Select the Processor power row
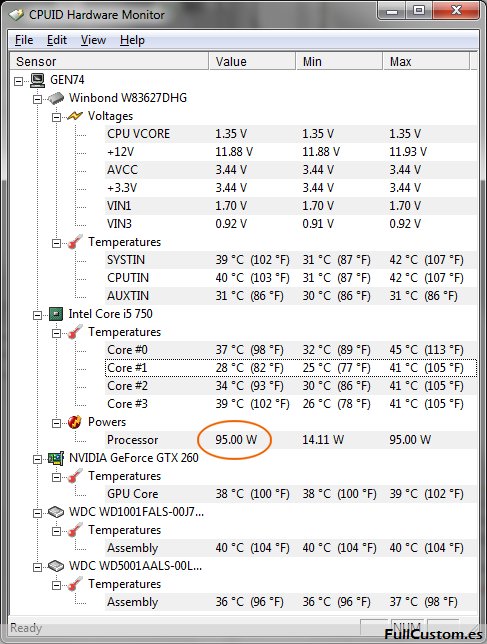 pos(291,440)
